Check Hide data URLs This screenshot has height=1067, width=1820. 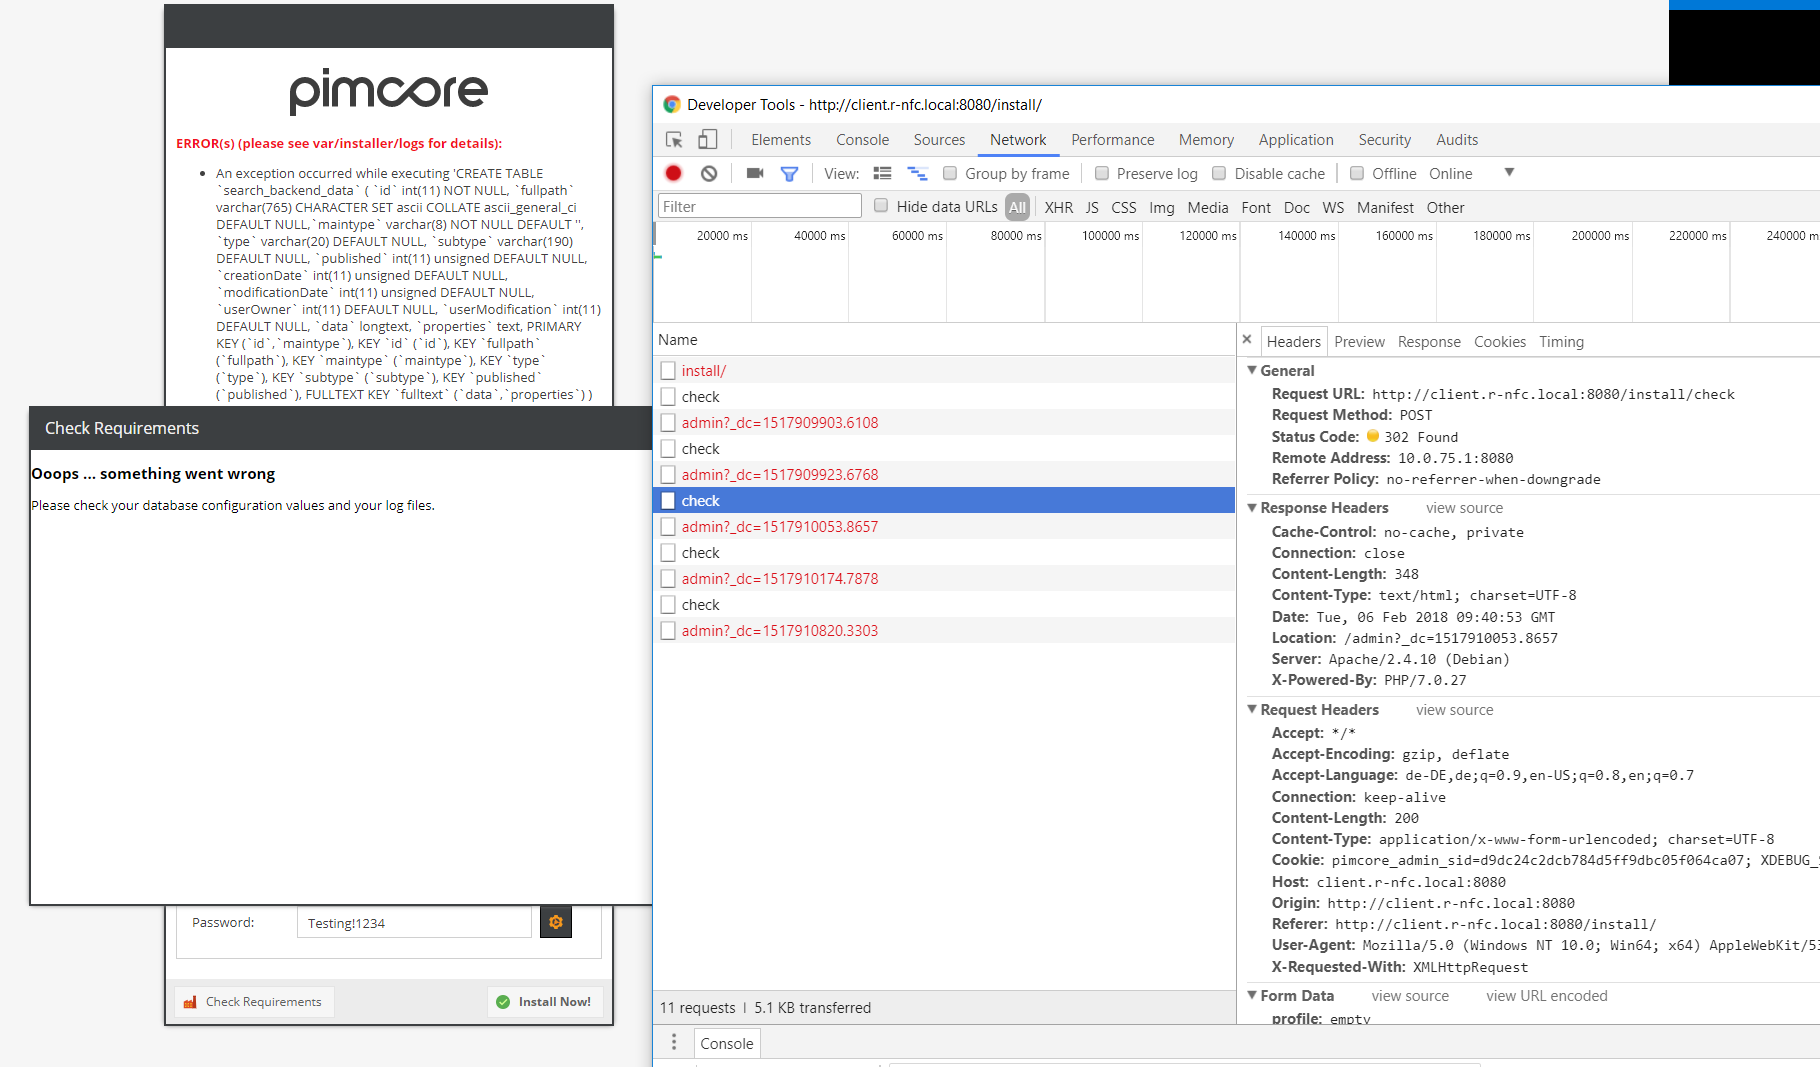click(881, 206)
